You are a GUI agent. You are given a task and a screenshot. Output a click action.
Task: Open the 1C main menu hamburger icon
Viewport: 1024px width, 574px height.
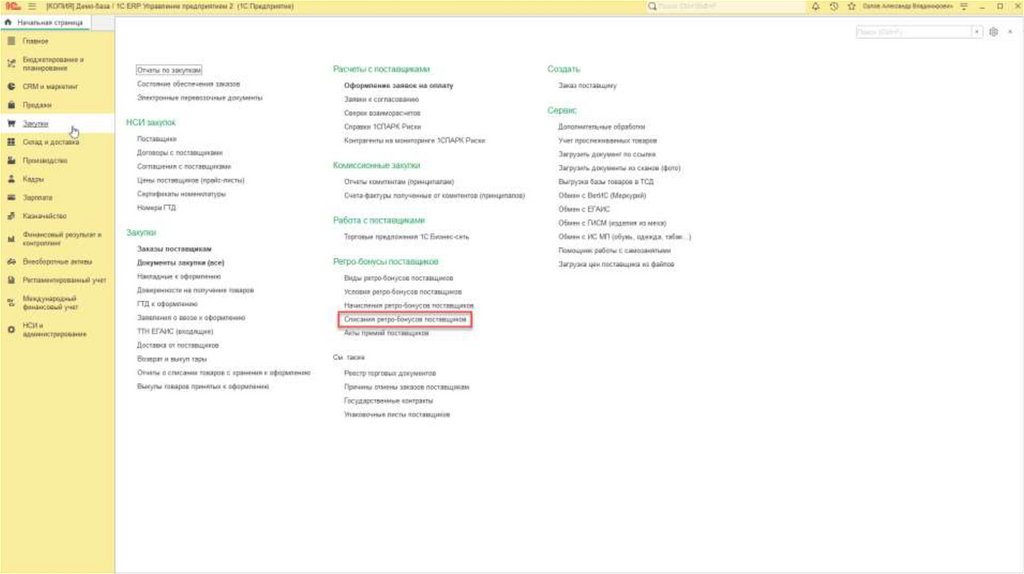point(31,7)
